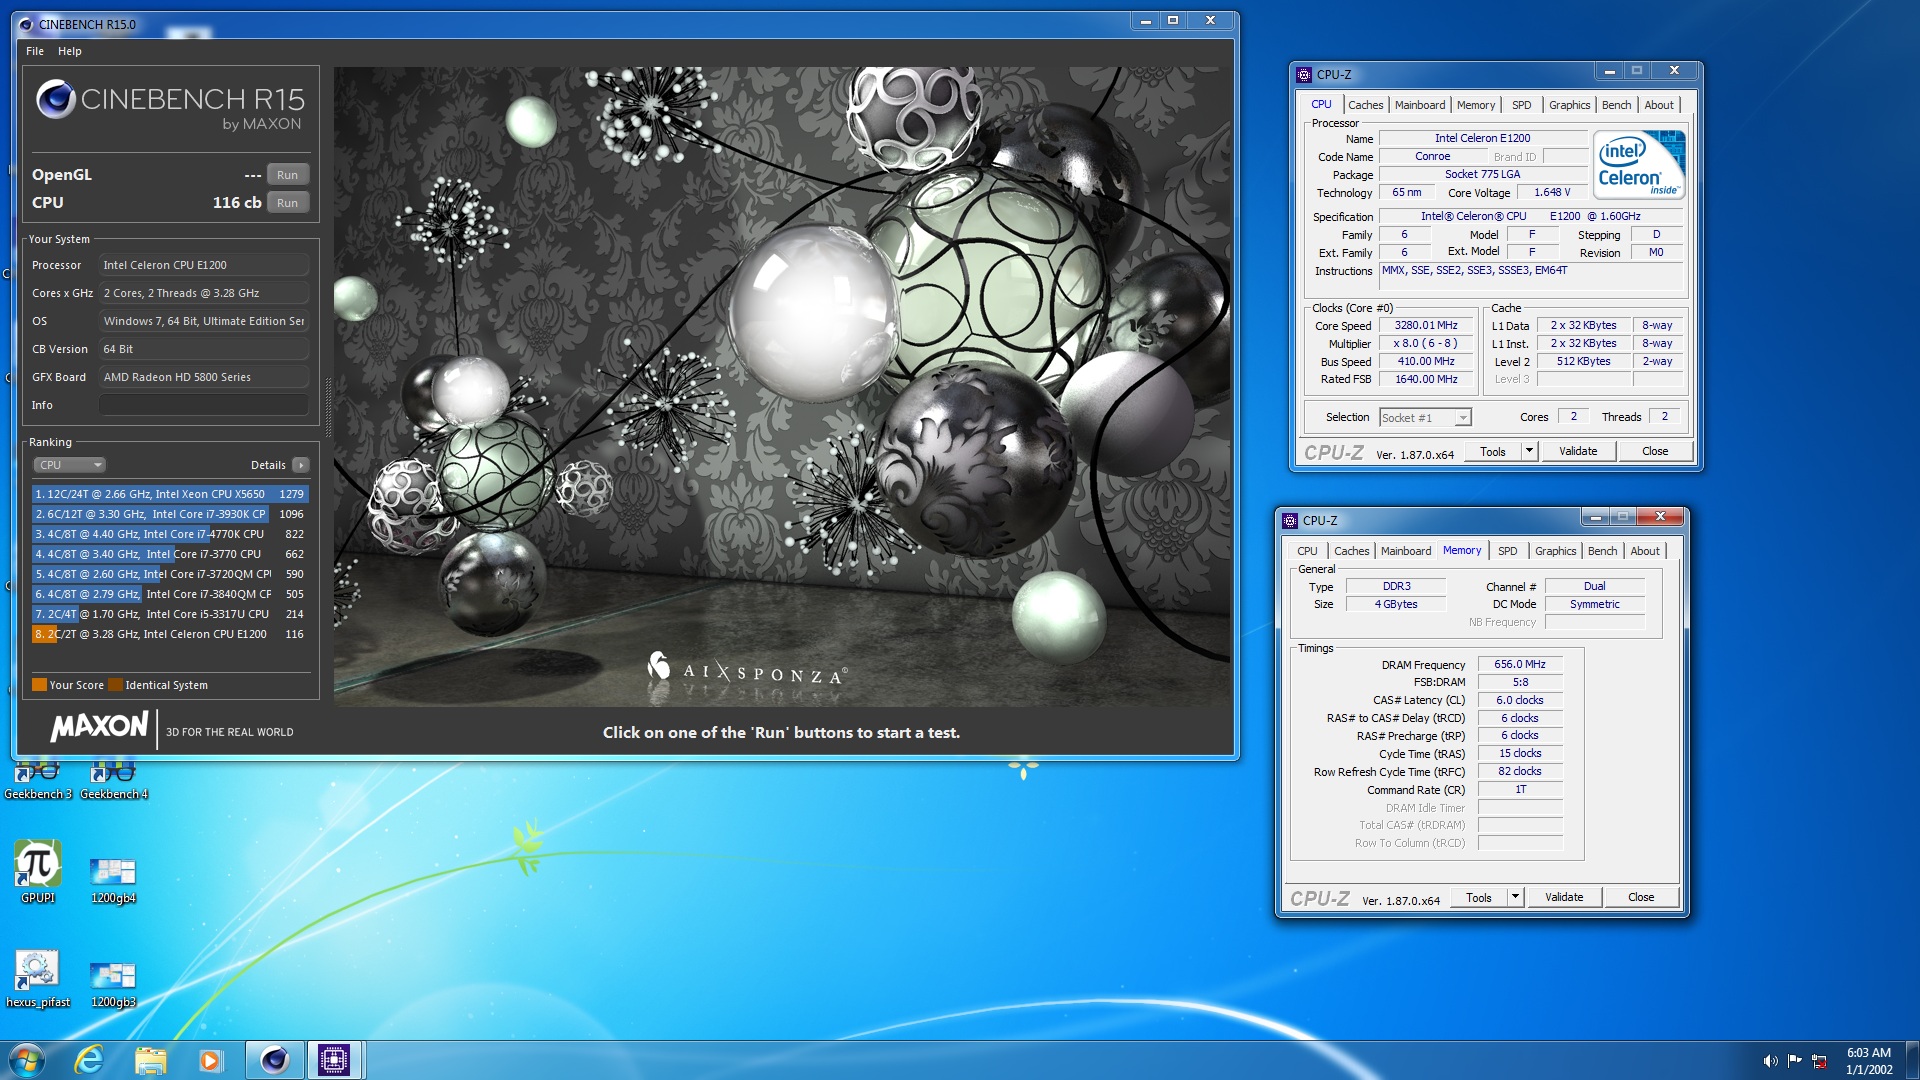Switch to CPU tab in lower CPU-Z
Viewport: 1920px width, 1080px height.
coord(1307,551)
